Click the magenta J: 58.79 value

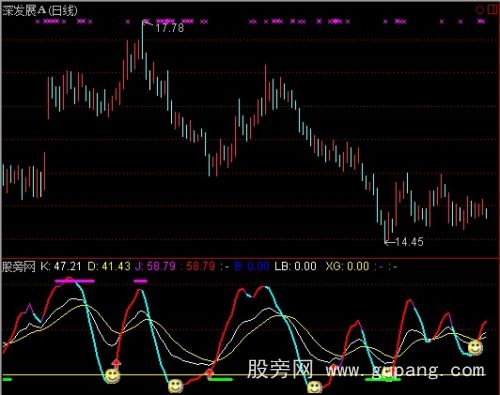pyautogui.click(x=155, y=266)
